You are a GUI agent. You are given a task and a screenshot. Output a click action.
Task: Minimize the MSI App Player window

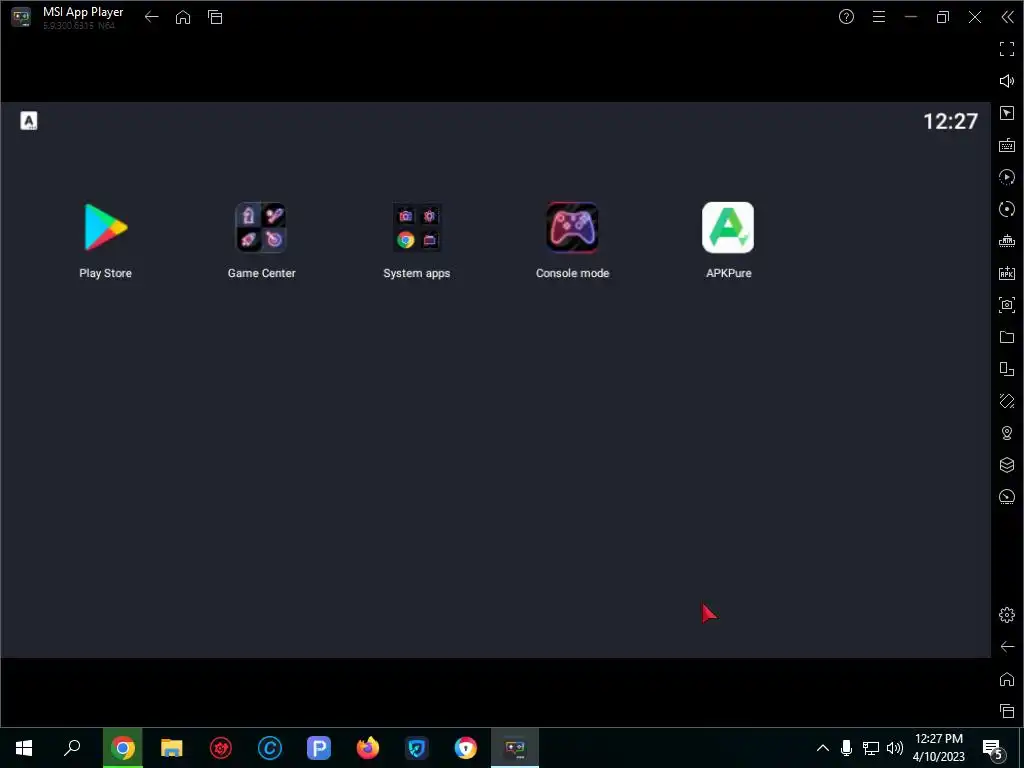911,17
